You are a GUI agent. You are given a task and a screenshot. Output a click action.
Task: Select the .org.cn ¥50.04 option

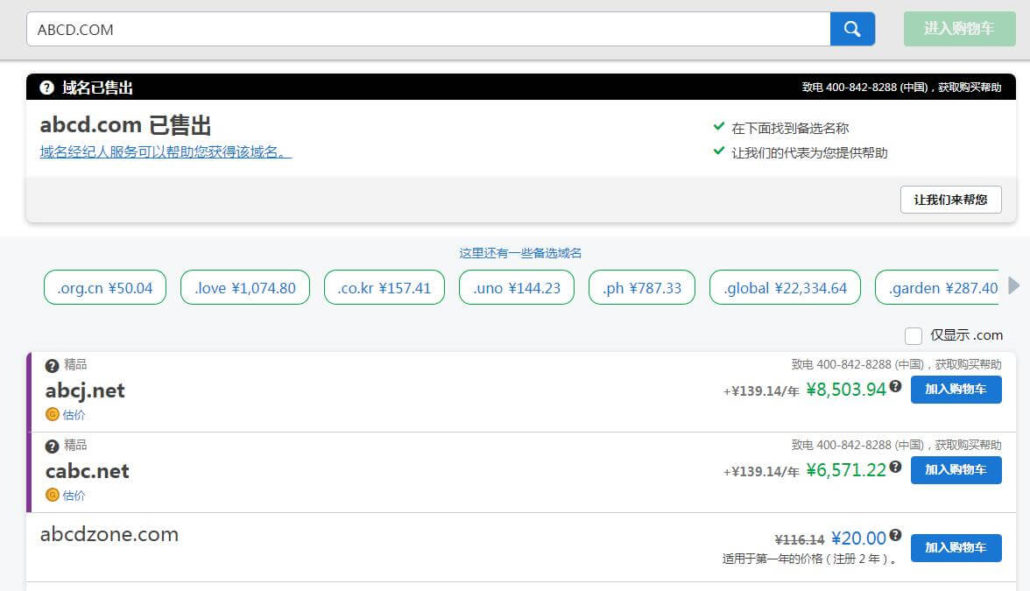(x=105, y=288)
